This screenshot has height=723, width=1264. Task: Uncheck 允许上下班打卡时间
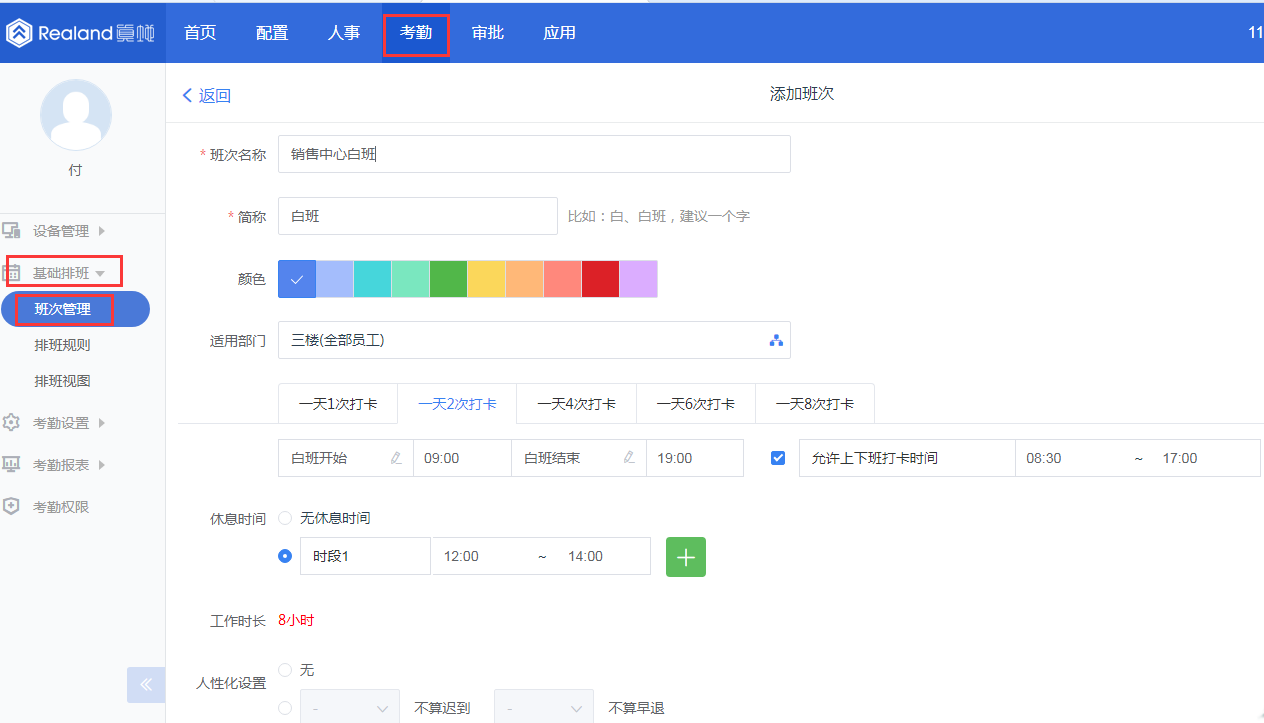point(777,457)
